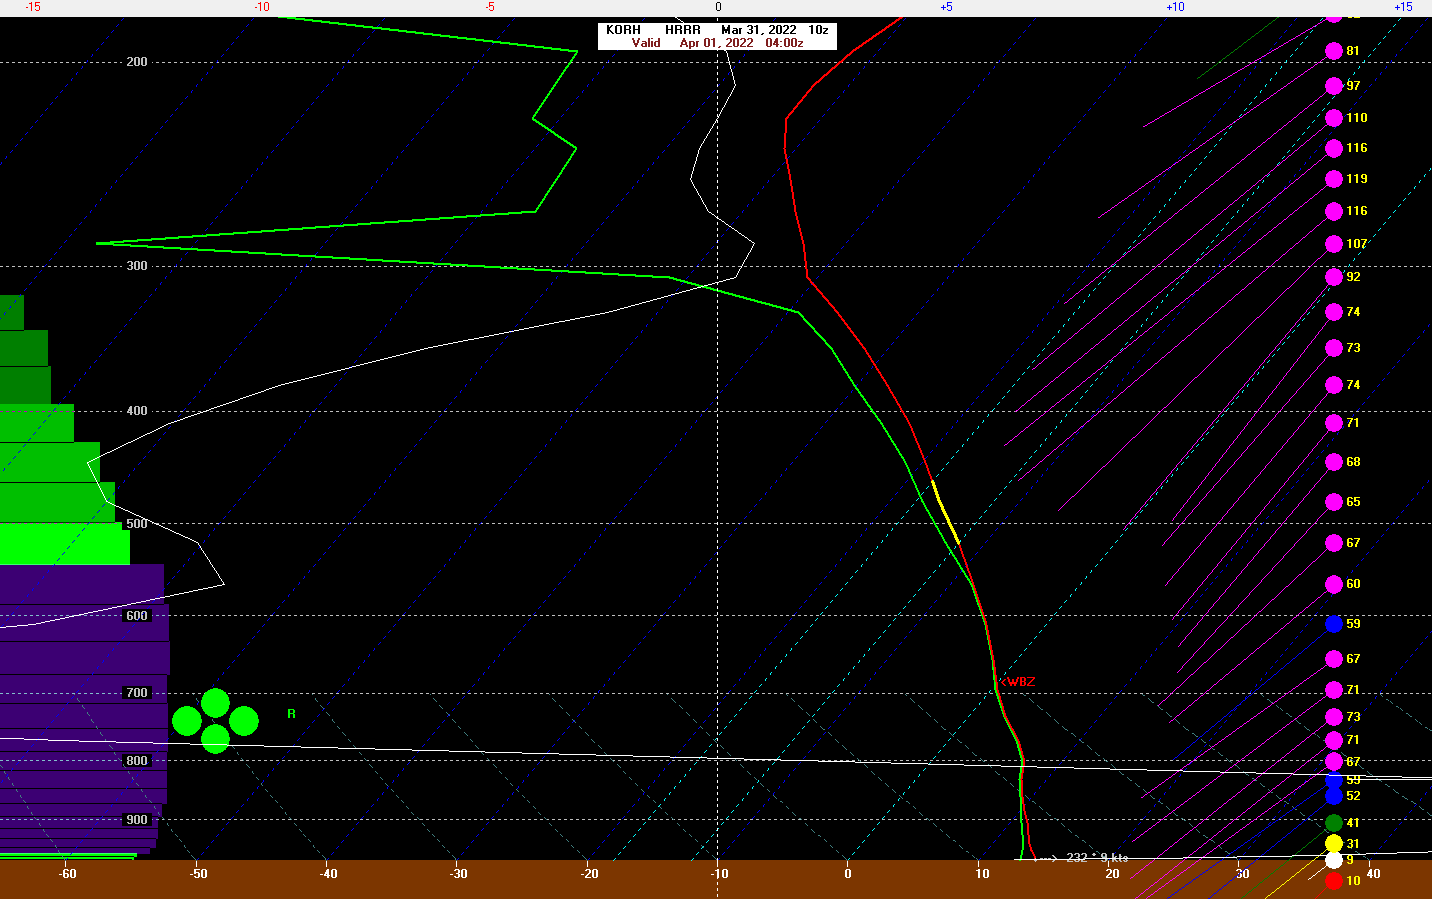Screen dimensions: 1432x899
Task: Click the 232° 9 kts surface wind label
Action: pyautogui.click(x=1097, y=858)
